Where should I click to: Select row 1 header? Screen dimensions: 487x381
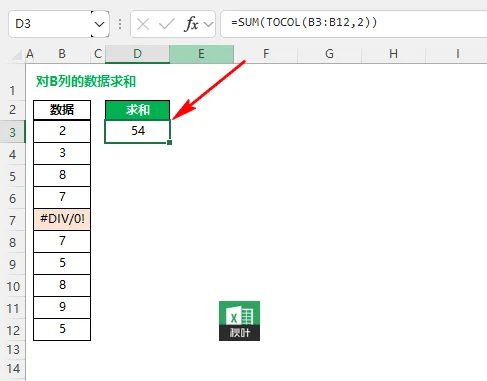[x=13, y=82]
